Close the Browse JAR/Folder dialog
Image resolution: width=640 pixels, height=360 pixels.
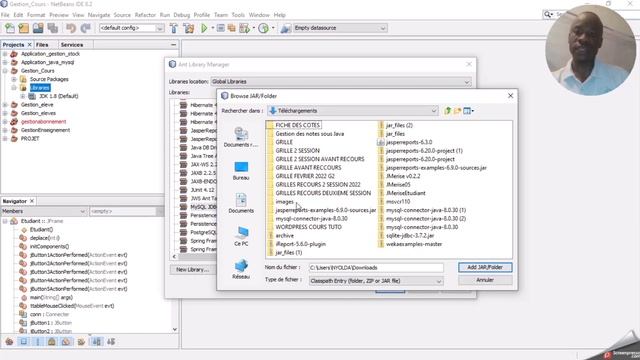(x=510, y=96)
